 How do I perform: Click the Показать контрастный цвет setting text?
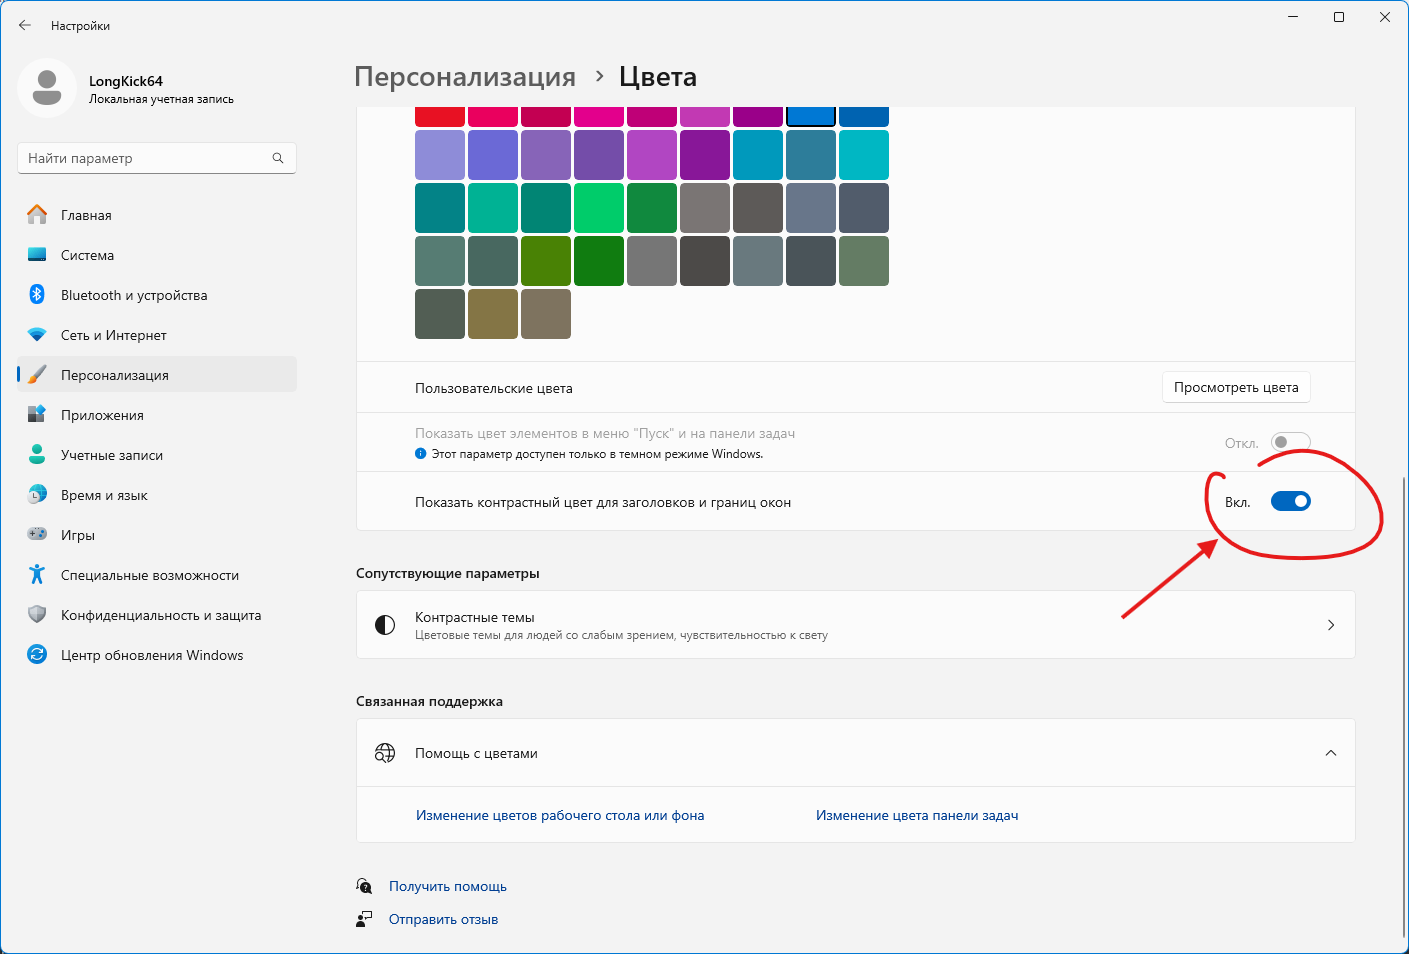pyautogui.click(x=603, y=502)
